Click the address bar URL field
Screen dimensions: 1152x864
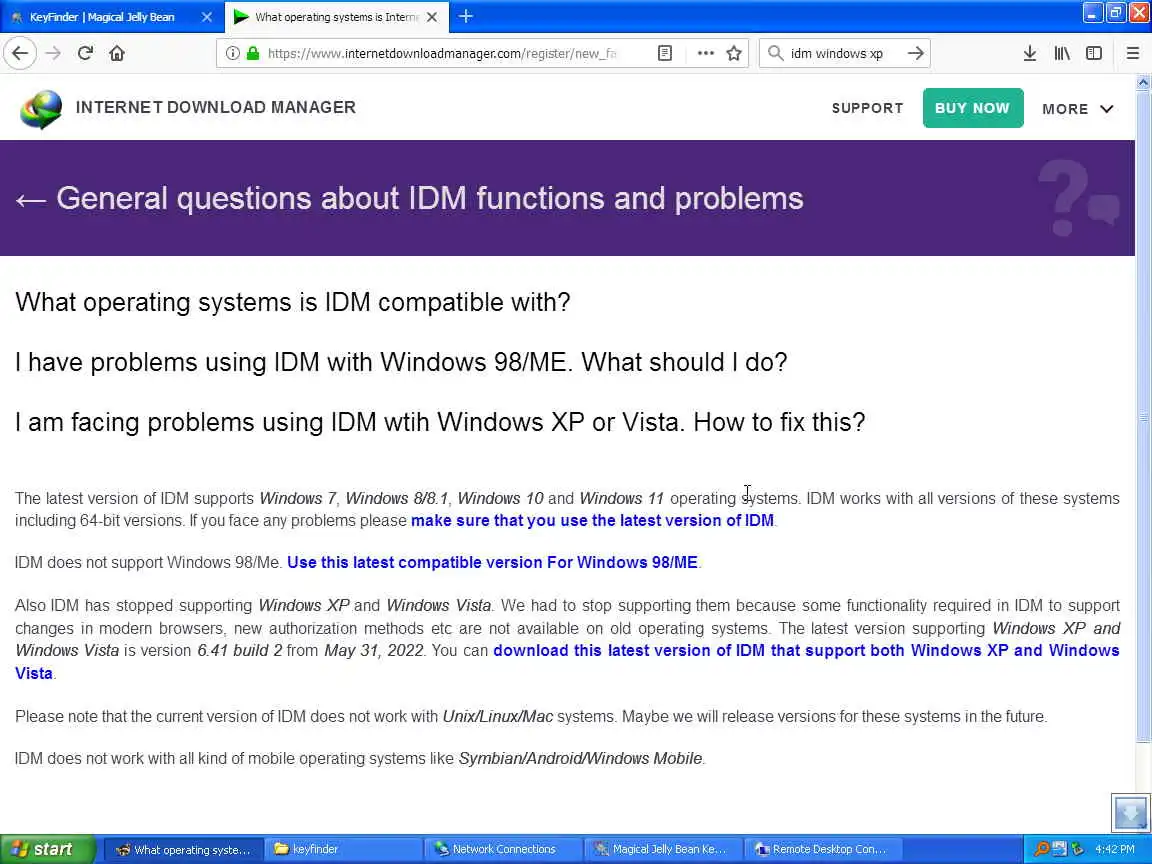point(442,53)
